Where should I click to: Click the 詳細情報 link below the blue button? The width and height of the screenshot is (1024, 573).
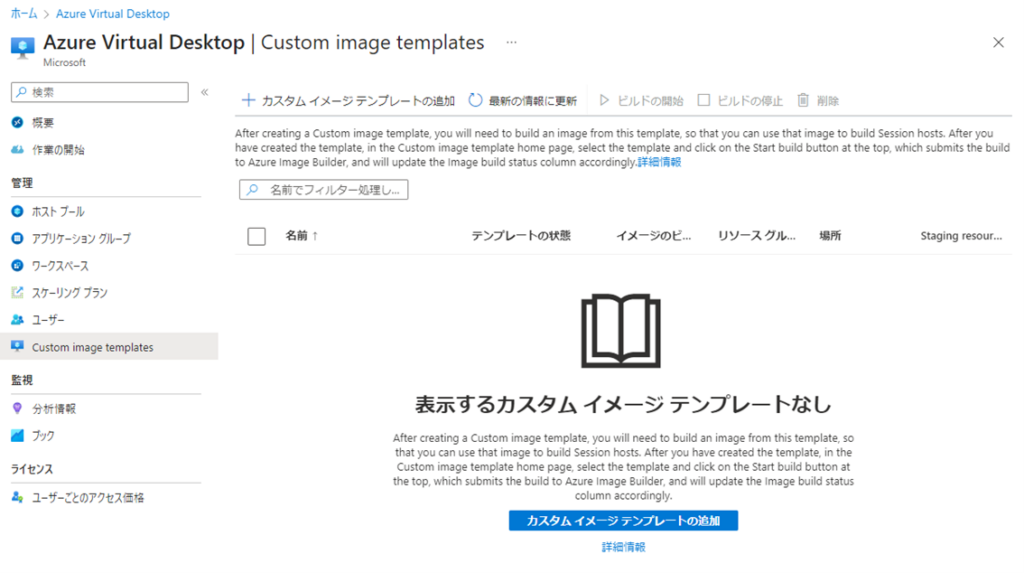click(x=623, y=547)
